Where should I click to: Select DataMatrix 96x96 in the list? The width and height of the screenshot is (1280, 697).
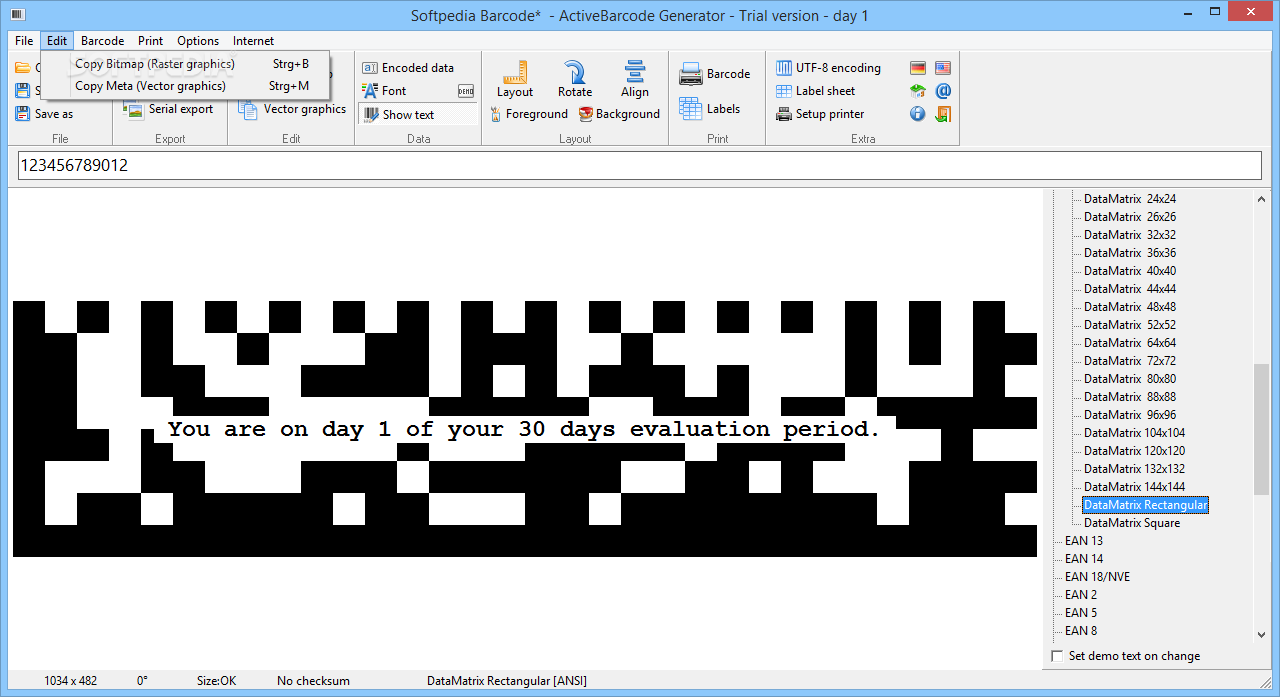tap(1130, 415)
